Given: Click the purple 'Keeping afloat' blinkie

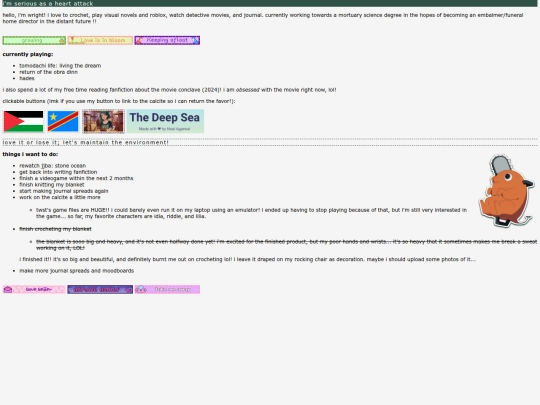Looking at the screenshot, I should (167, 40).
